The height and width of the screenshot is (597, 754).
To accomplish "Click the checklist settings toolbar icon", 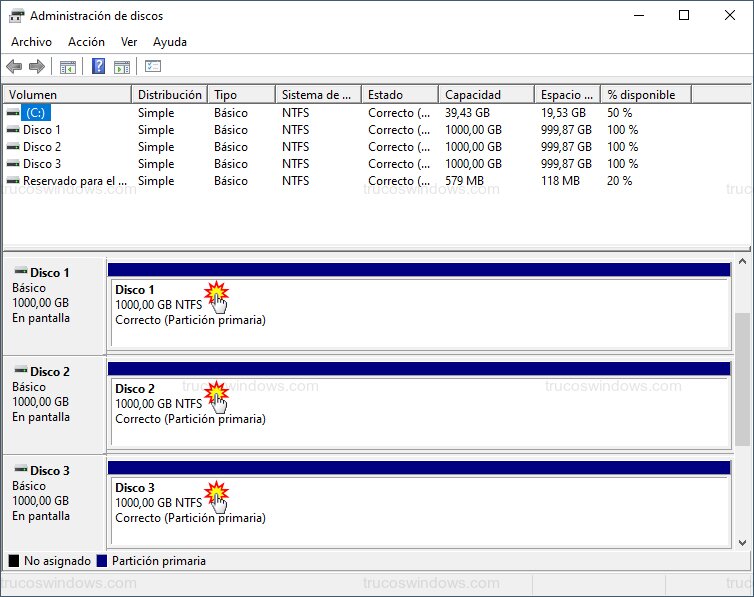I will pyautogui.click(x=153, y=67).
